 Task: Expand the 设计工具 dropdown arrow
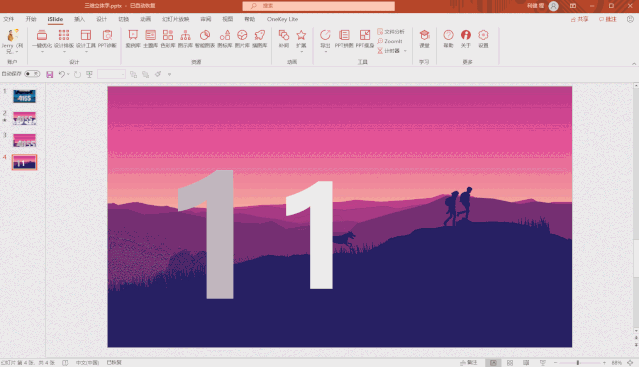(86, 52)
